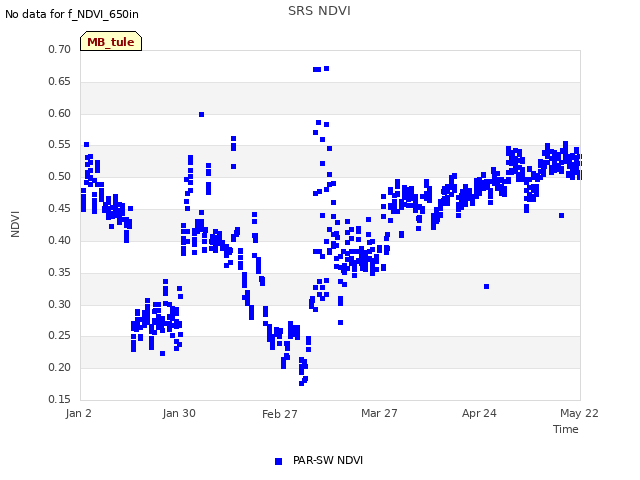This screenshot has height=480, width=640.
Task: Click the 0.25 y-axis tick label
Action: click(60, 336)
